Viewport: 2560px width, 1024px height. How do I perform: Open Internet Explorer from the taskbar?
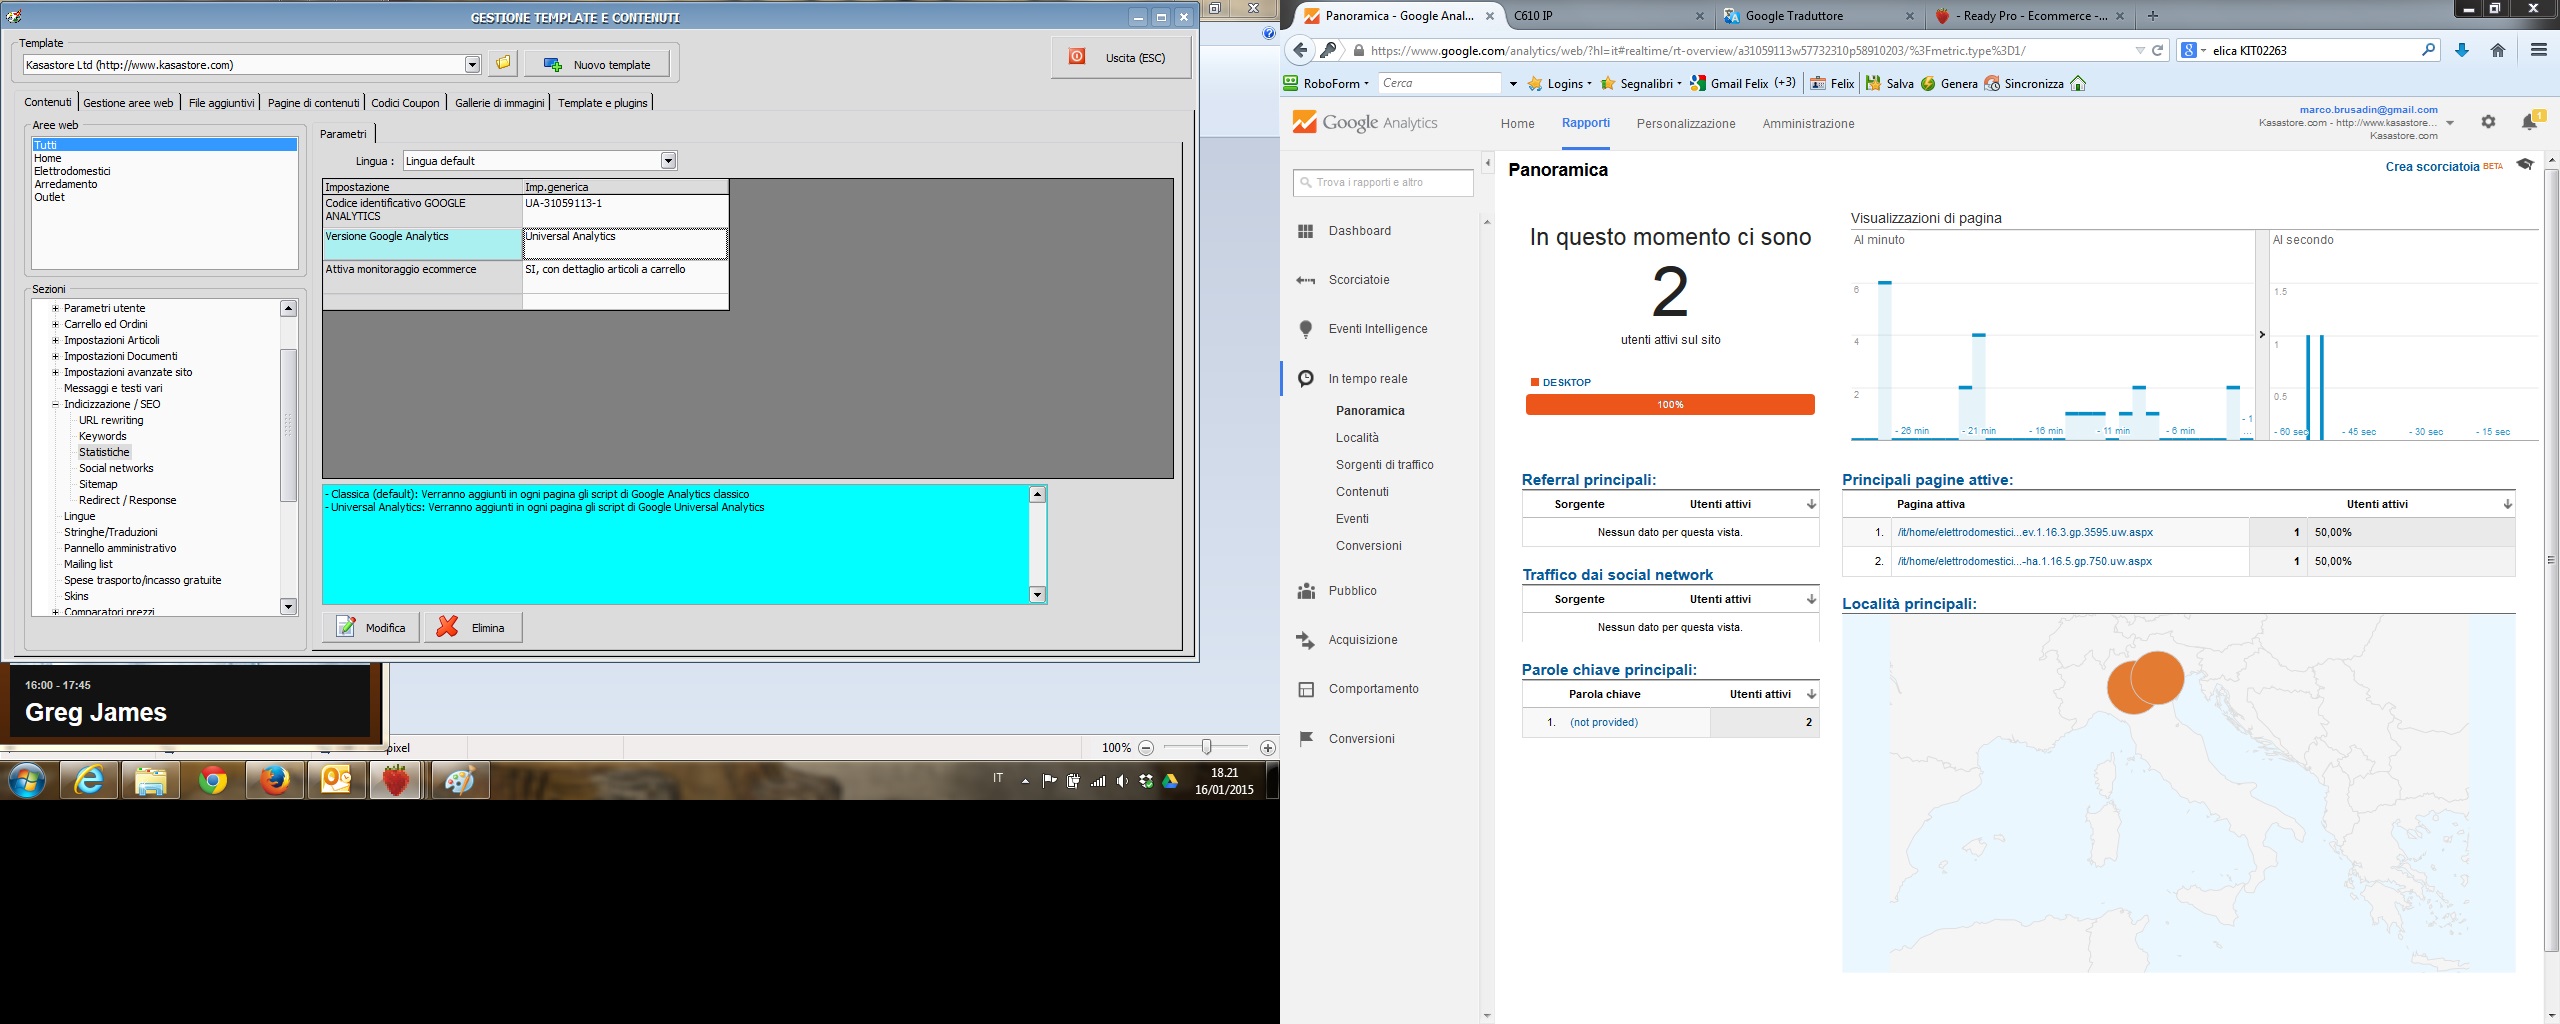coord(89,780)
